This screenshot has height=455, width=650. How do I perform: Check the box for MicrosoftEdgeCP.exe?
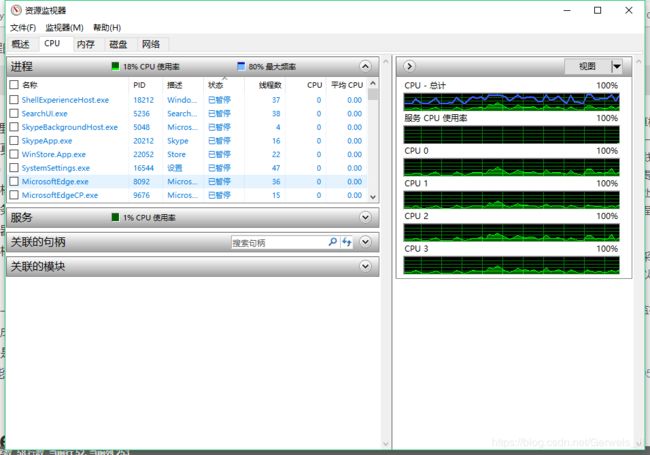(14, 195)
